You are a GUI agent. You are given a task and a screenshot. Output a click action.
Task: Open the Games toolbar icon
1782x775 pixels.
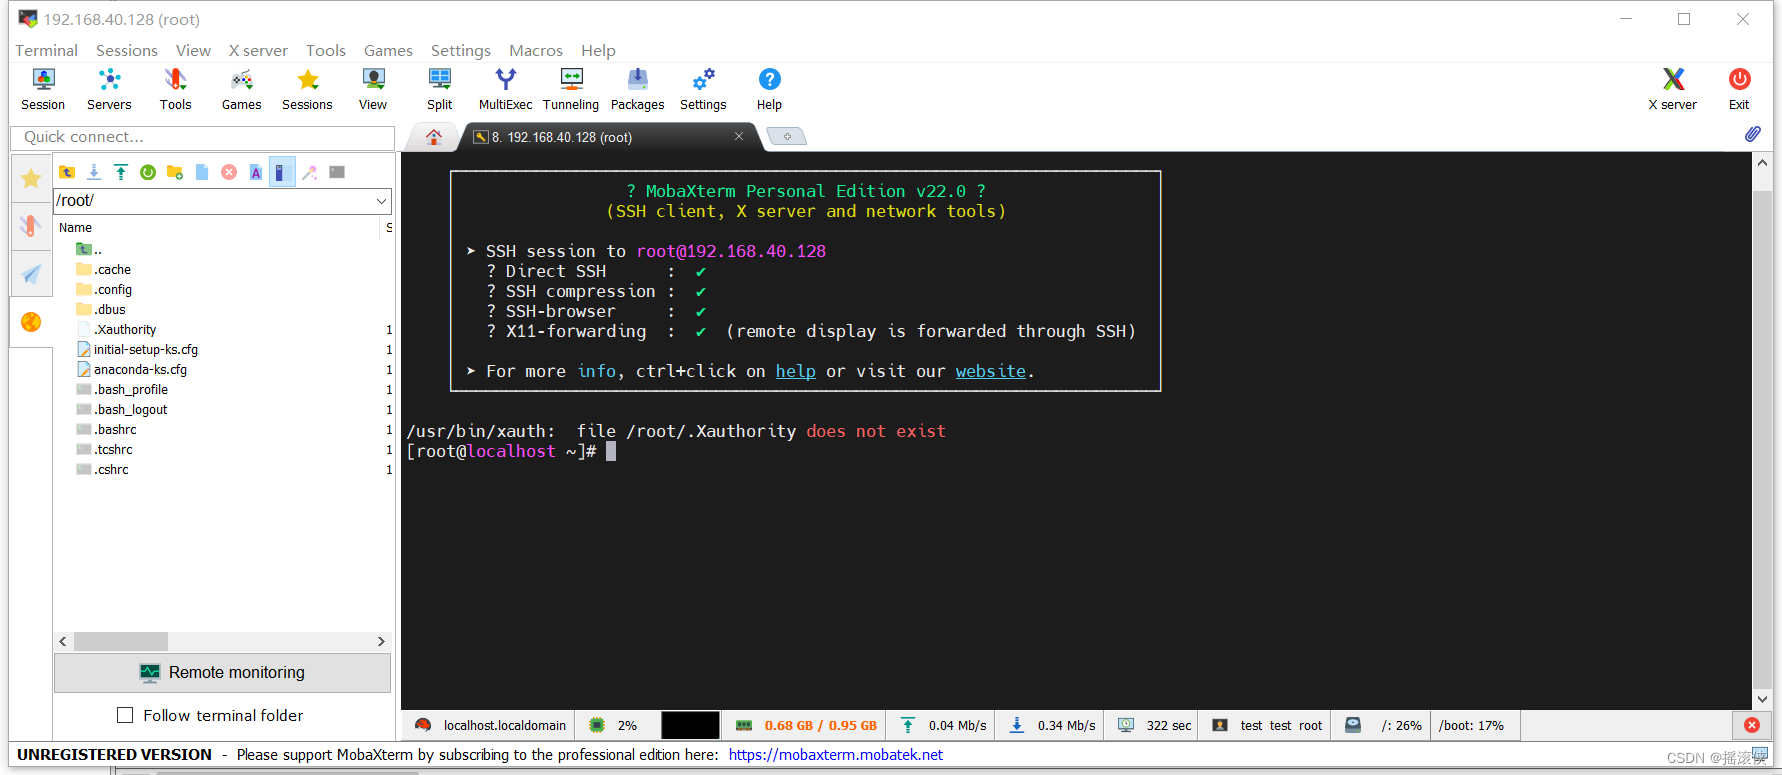click(x=241, y=89)
